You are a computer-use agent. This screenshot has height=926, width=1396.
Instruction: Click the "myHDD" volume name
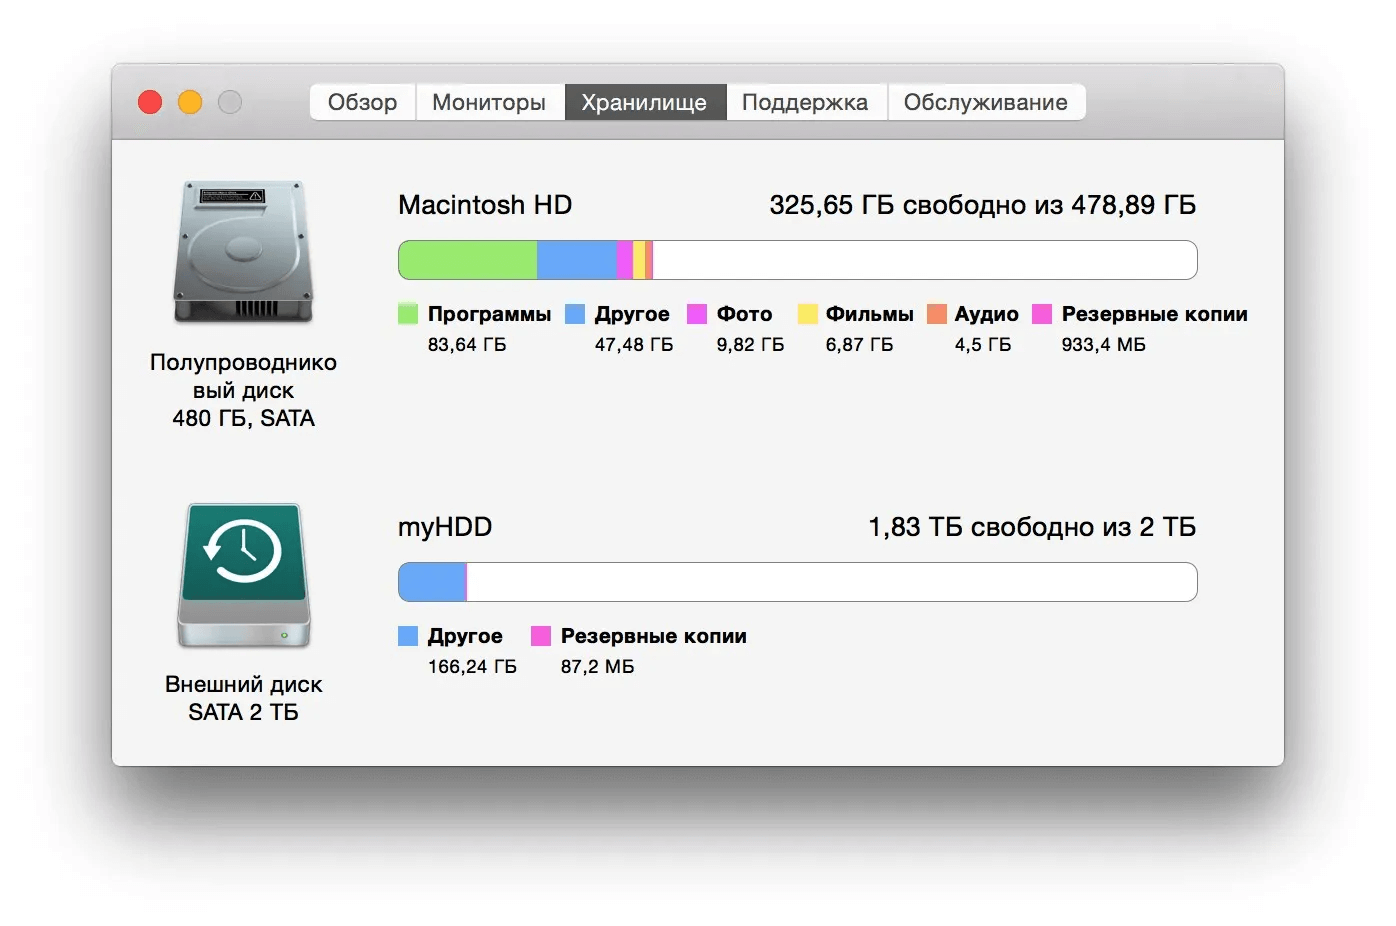(445, 527)
